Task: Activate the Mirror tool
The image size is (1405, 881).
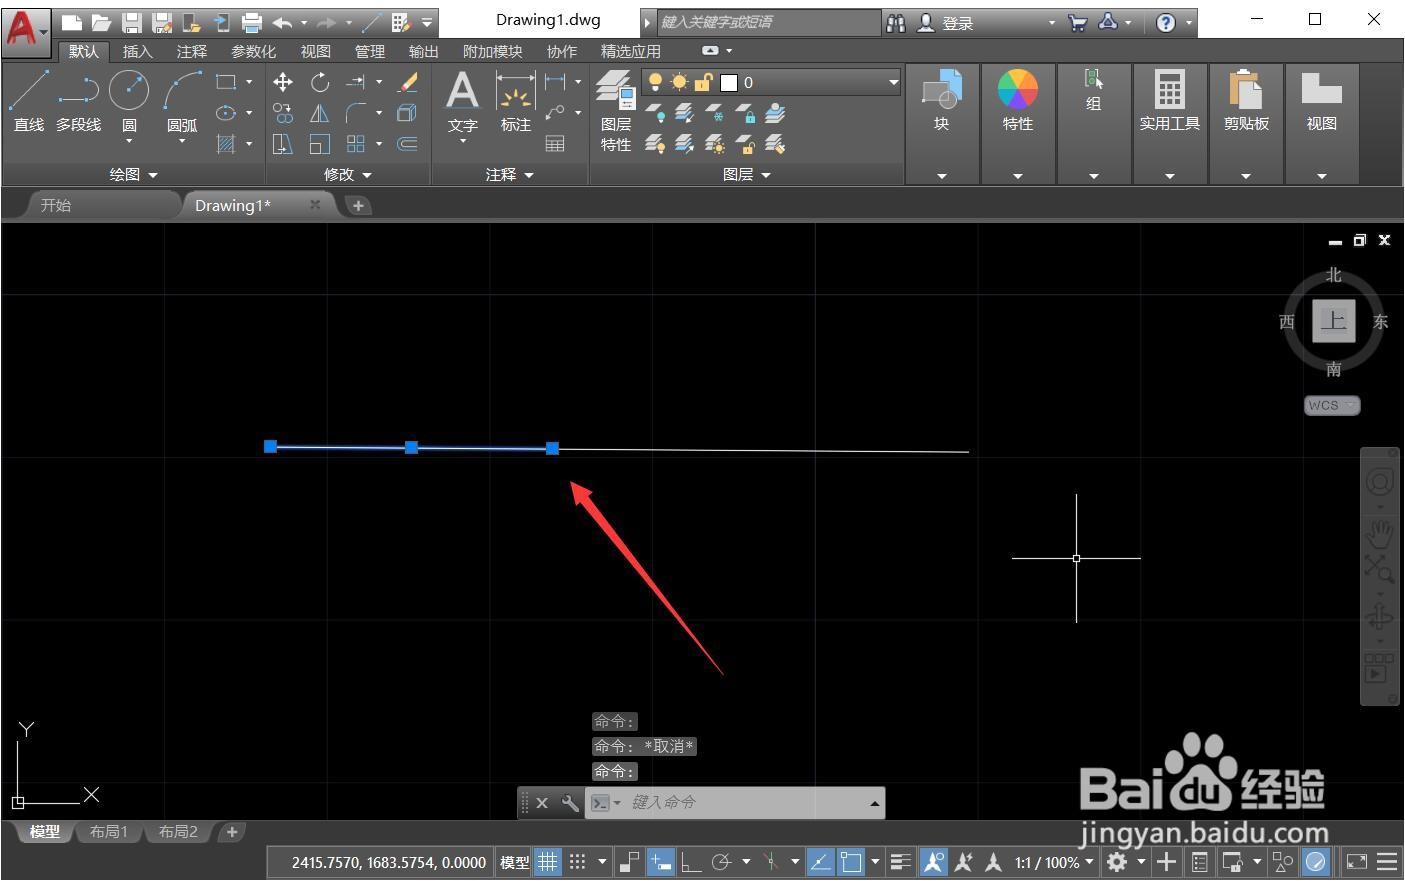Action: point(319,113)
